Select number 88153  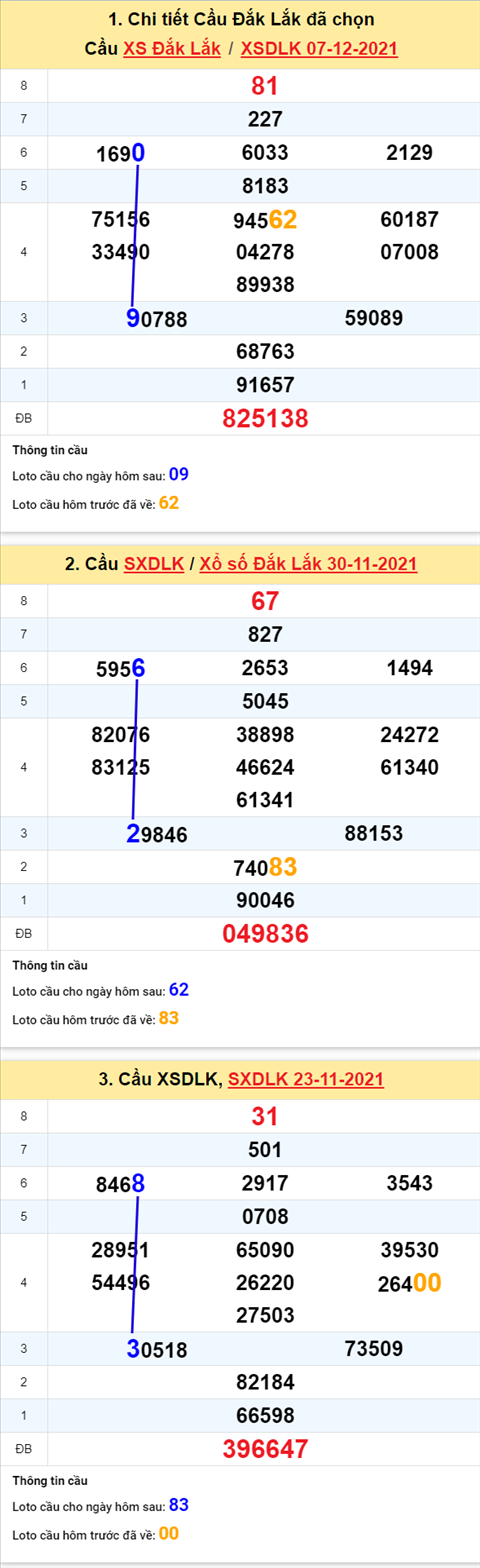373,834
